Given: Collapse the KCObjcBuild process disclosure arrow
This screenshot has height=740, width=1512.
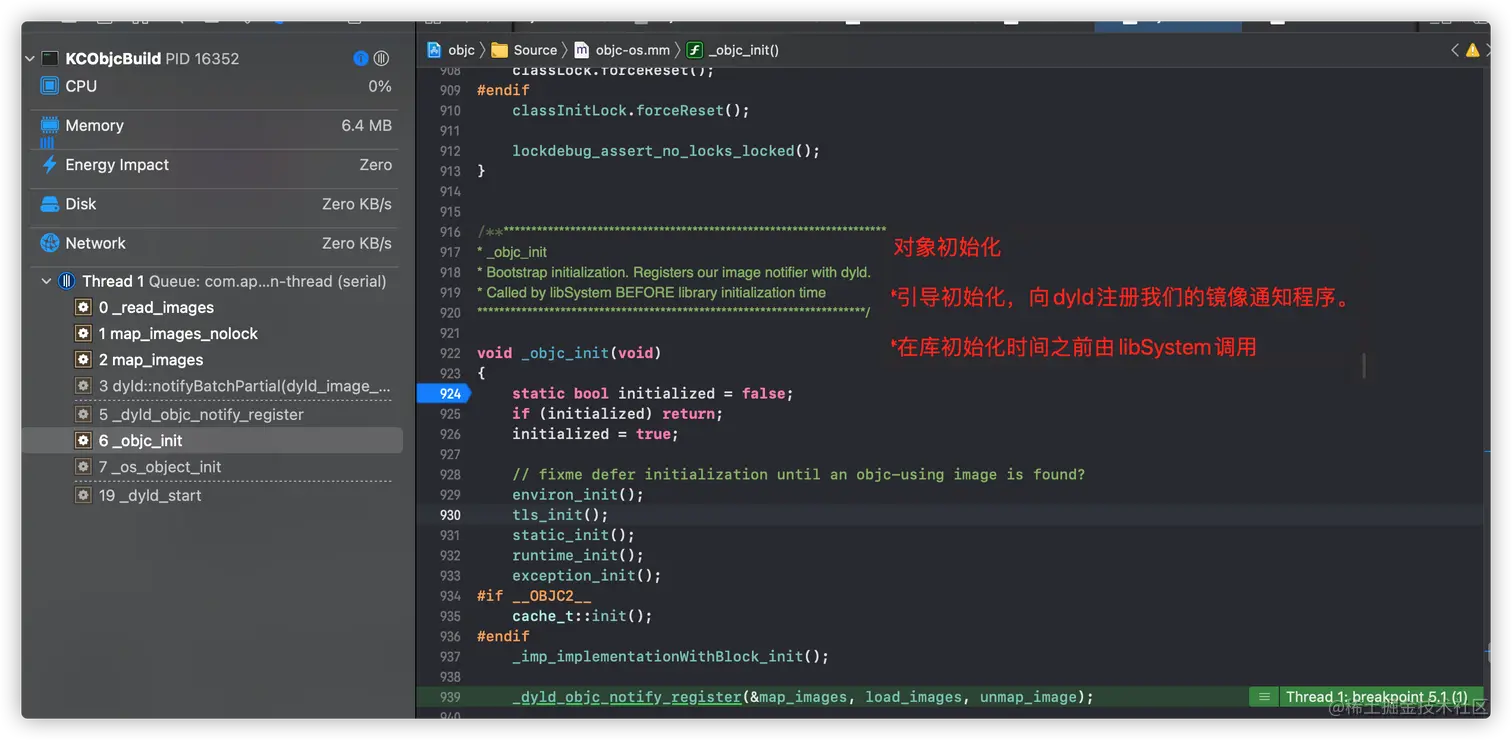Looking at the screenshot, I should coord(30,59).
